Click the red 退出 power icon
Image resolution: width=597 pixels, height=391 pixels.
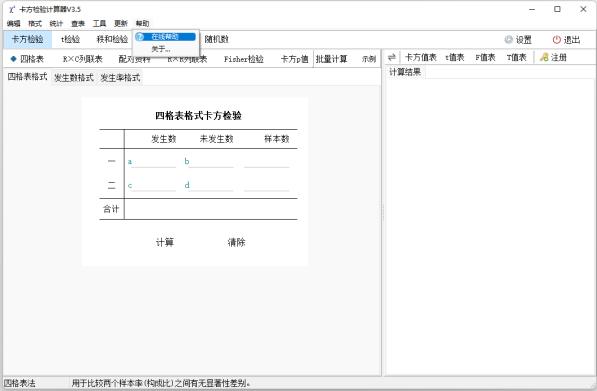[557, 40]
